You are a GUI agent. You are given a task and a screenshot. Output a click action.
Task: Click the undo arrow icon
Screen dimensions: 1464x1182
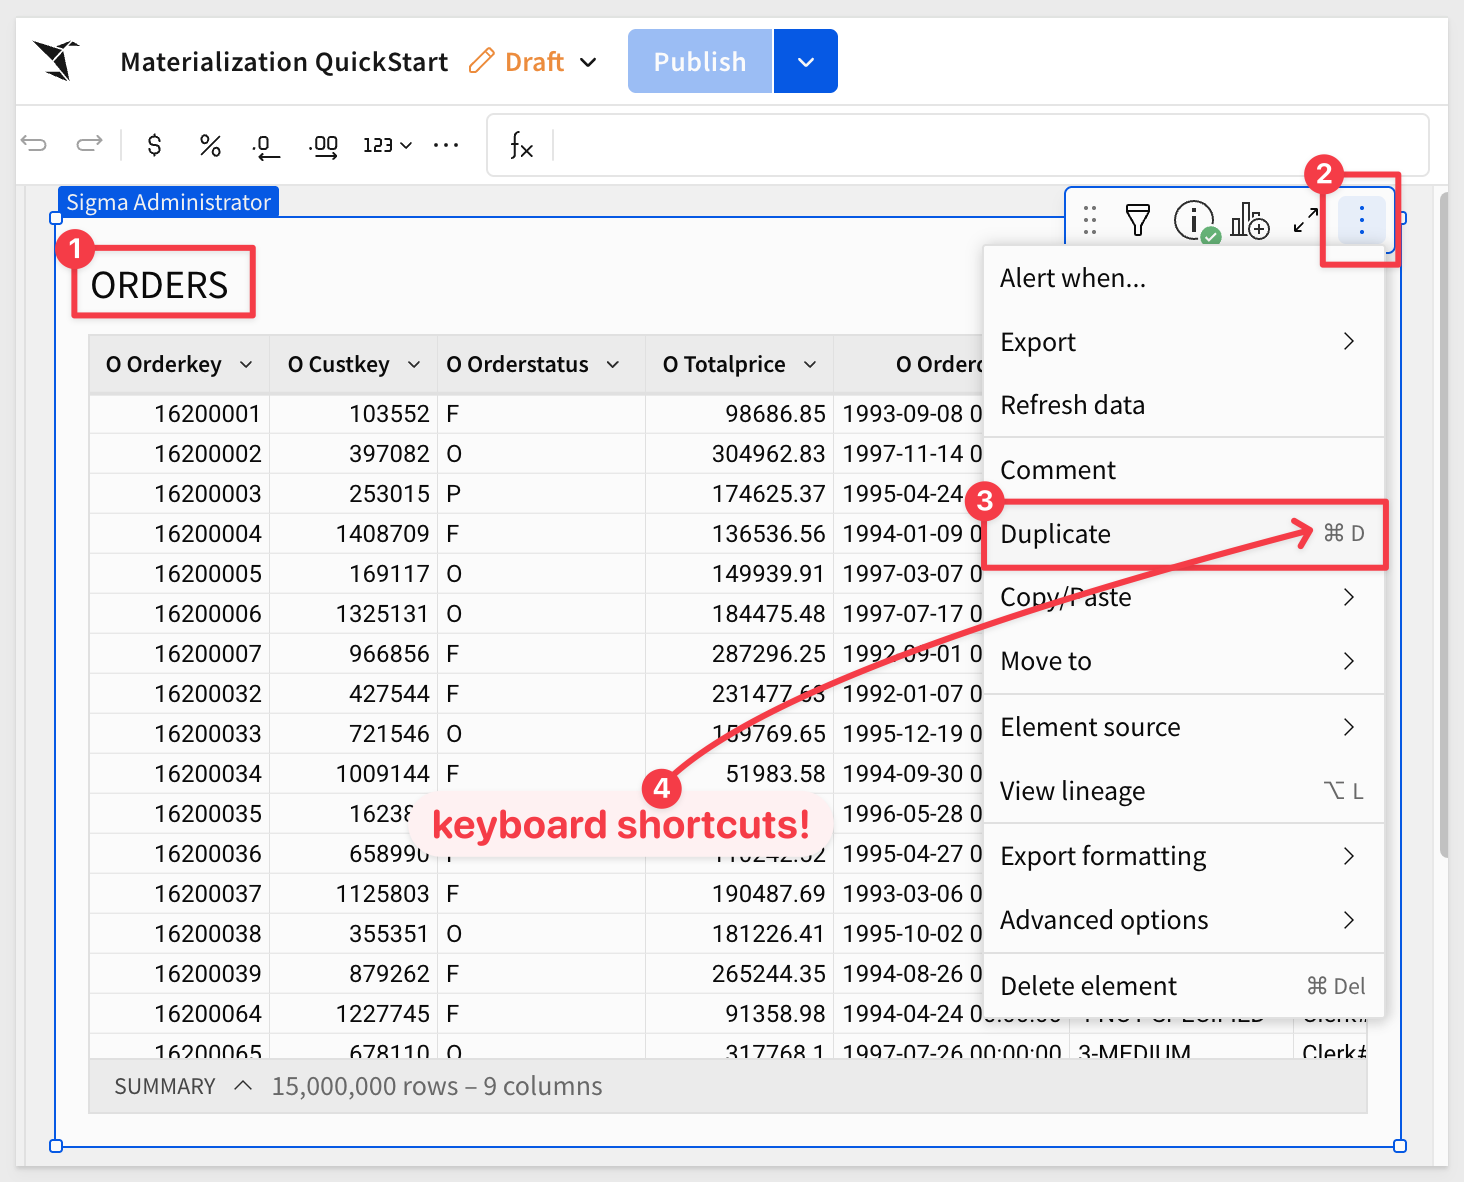[x=34, y=144]
